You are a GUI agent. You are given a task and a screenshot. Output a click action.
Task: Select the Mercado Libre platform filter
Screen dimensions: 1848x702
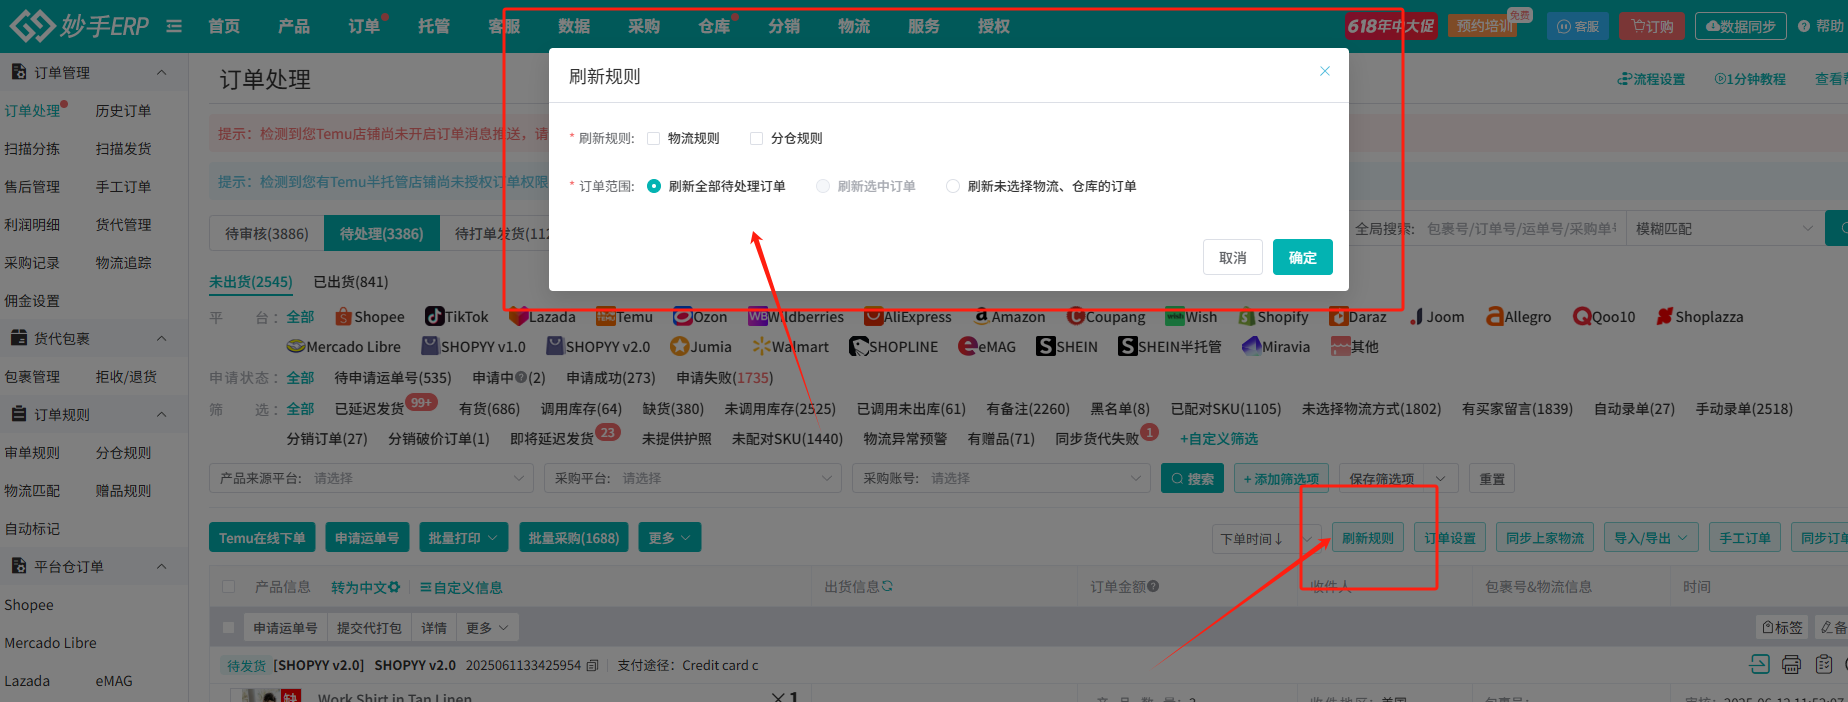[x=343, y=347]
